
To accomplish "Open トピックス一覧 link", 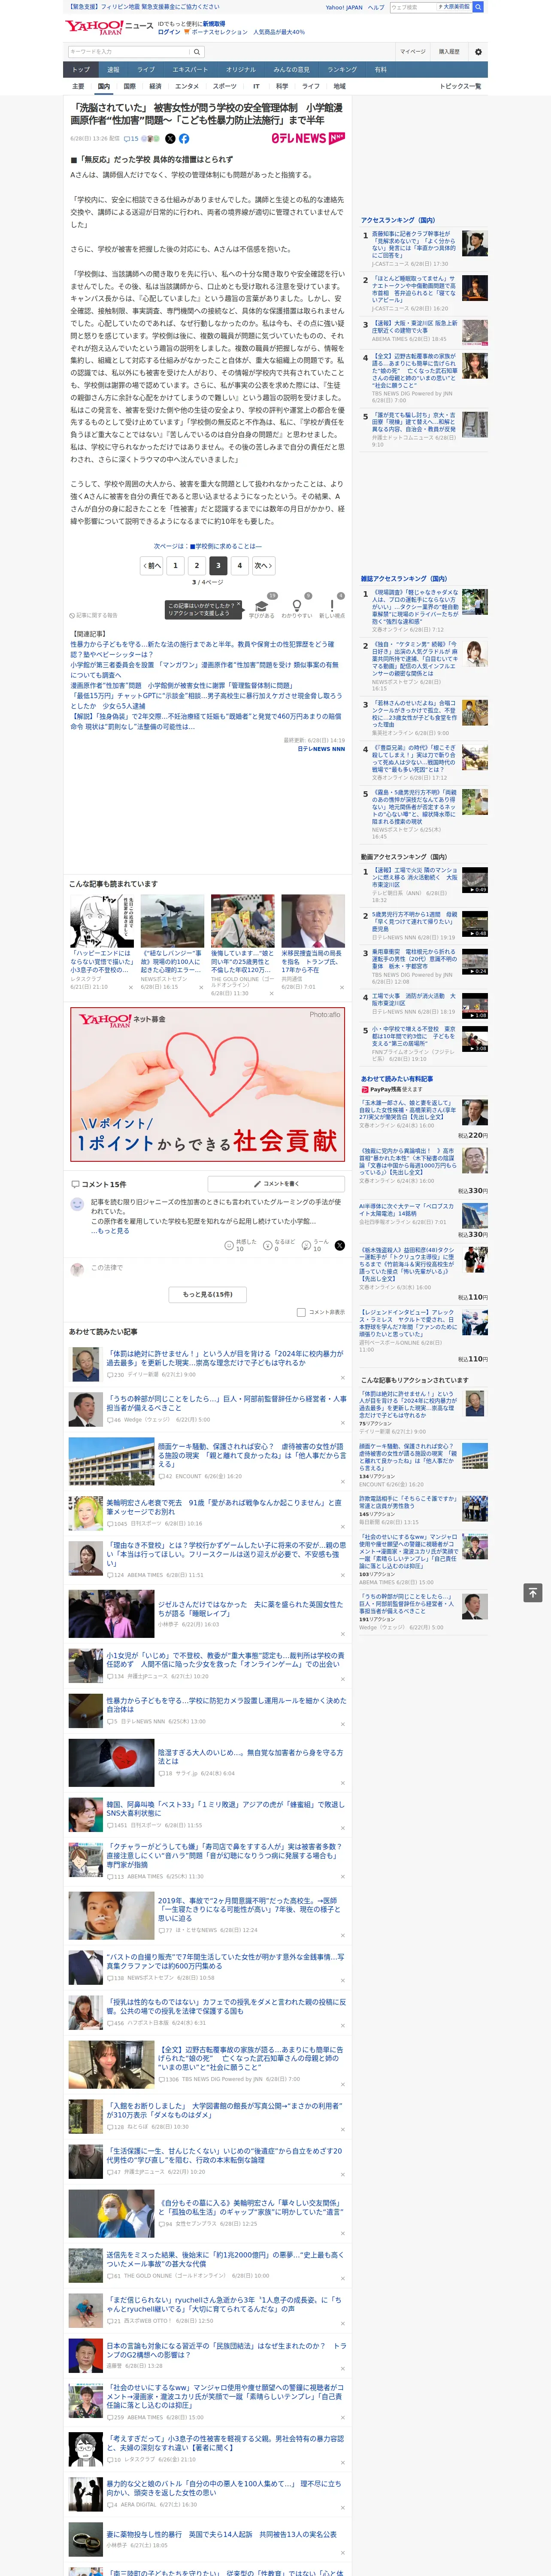I will point(461,86).
